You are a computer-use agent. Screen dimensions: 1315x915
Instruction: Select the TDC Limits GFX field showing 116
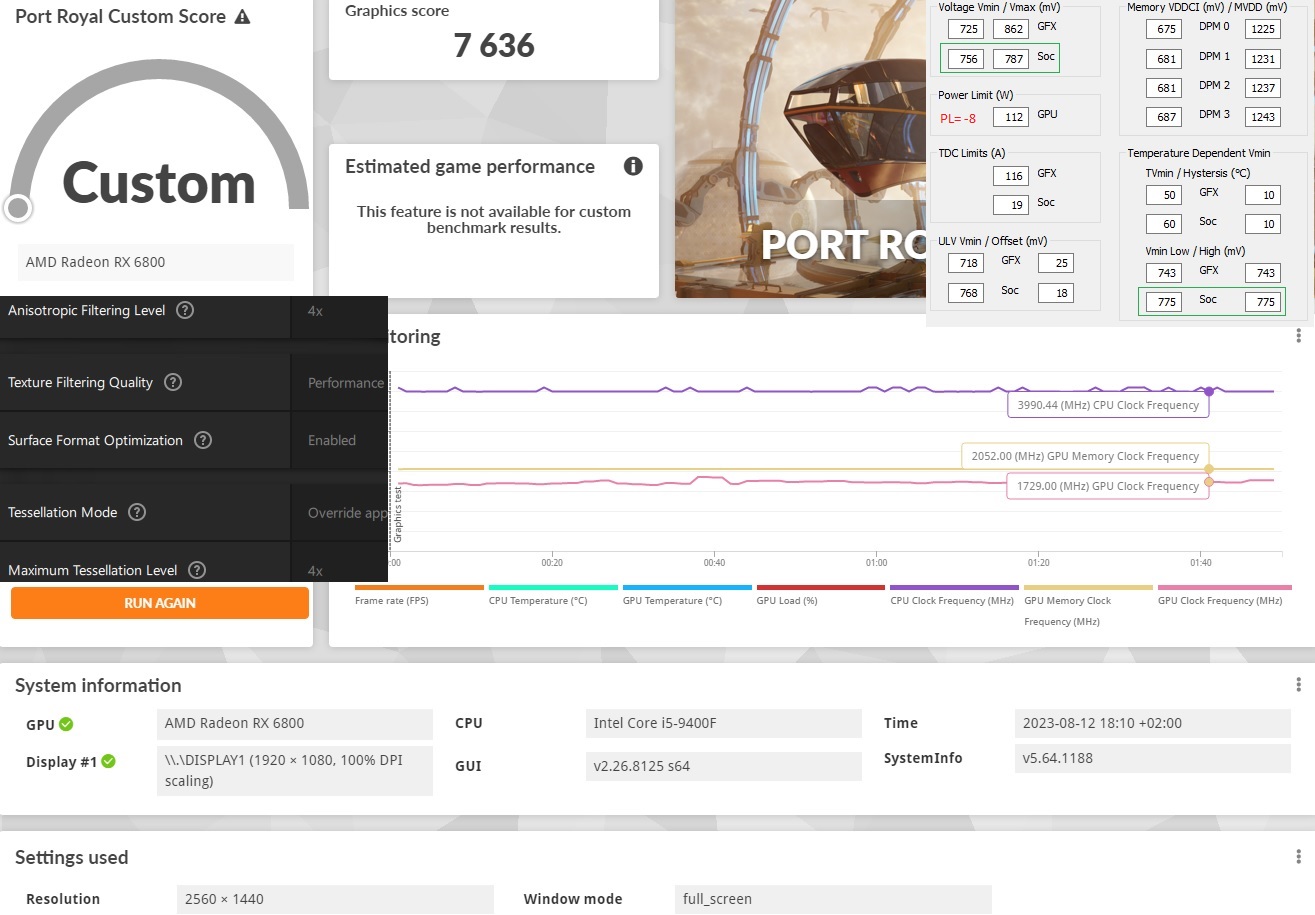click(x=1010, y=176)
